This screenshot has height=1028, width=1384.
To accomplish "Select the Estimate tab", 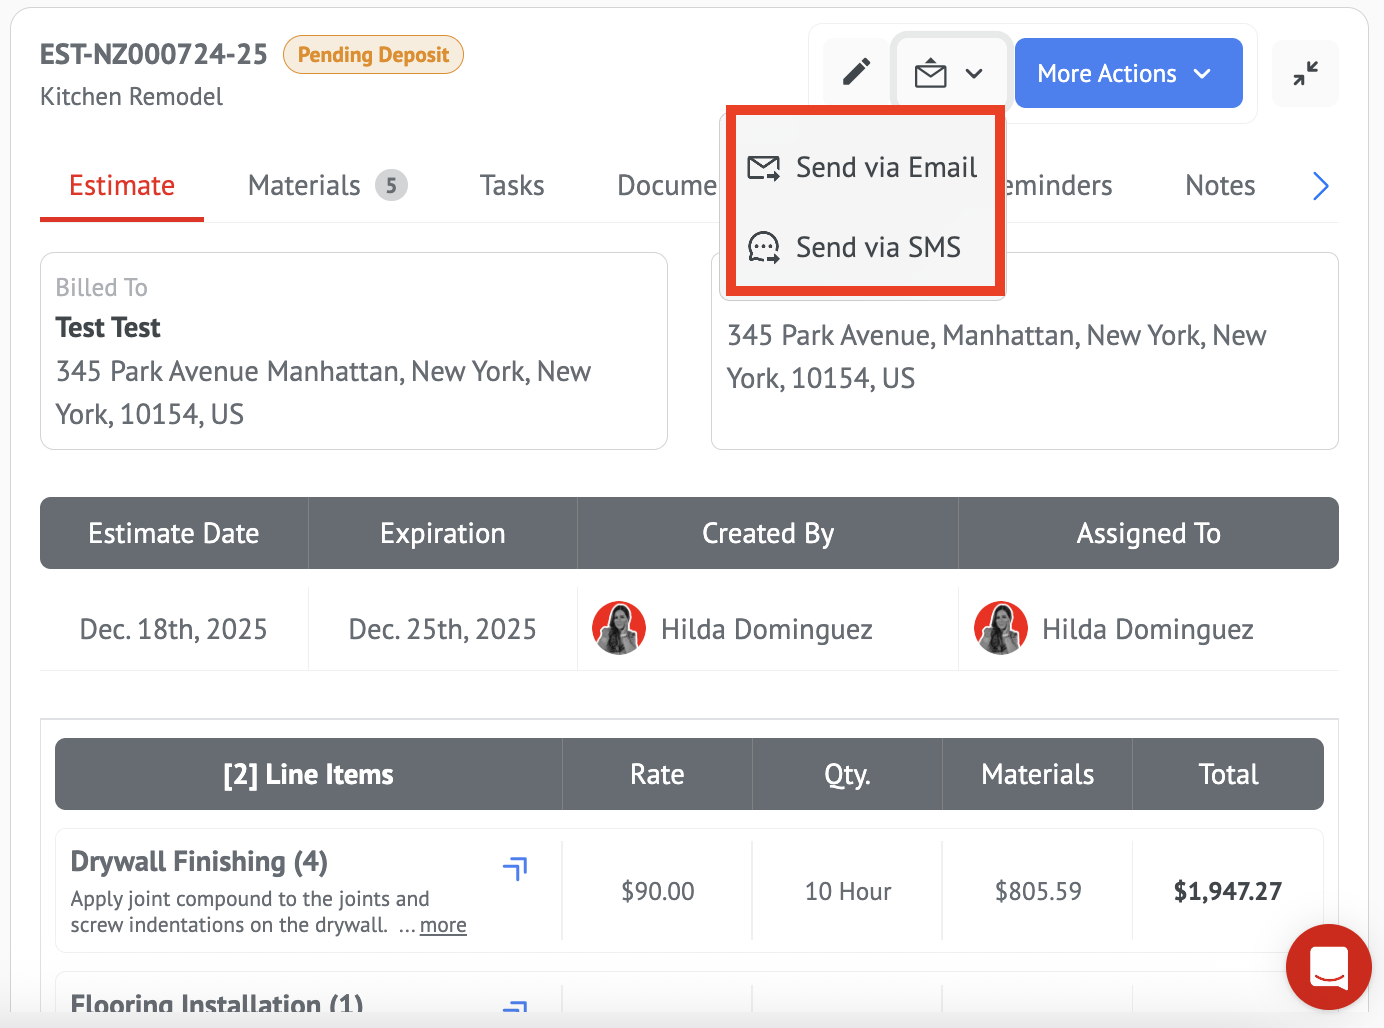I will point(122,186).
